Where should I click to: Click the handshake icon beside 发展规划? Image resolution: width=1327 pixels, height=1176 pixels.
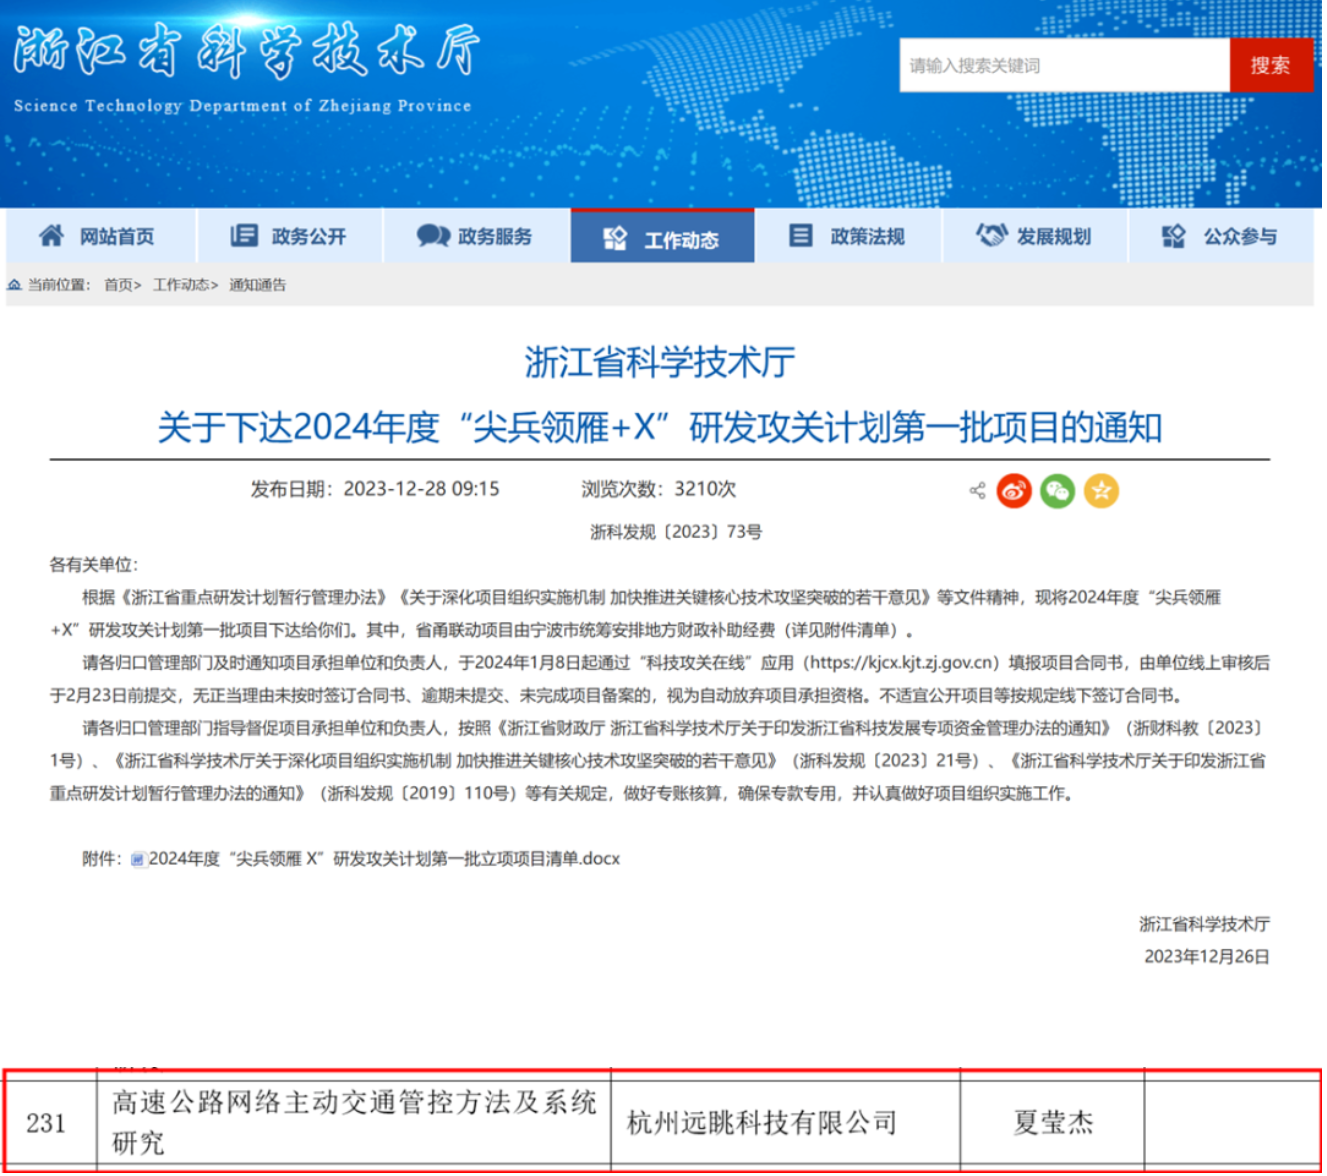pos(991,235)
